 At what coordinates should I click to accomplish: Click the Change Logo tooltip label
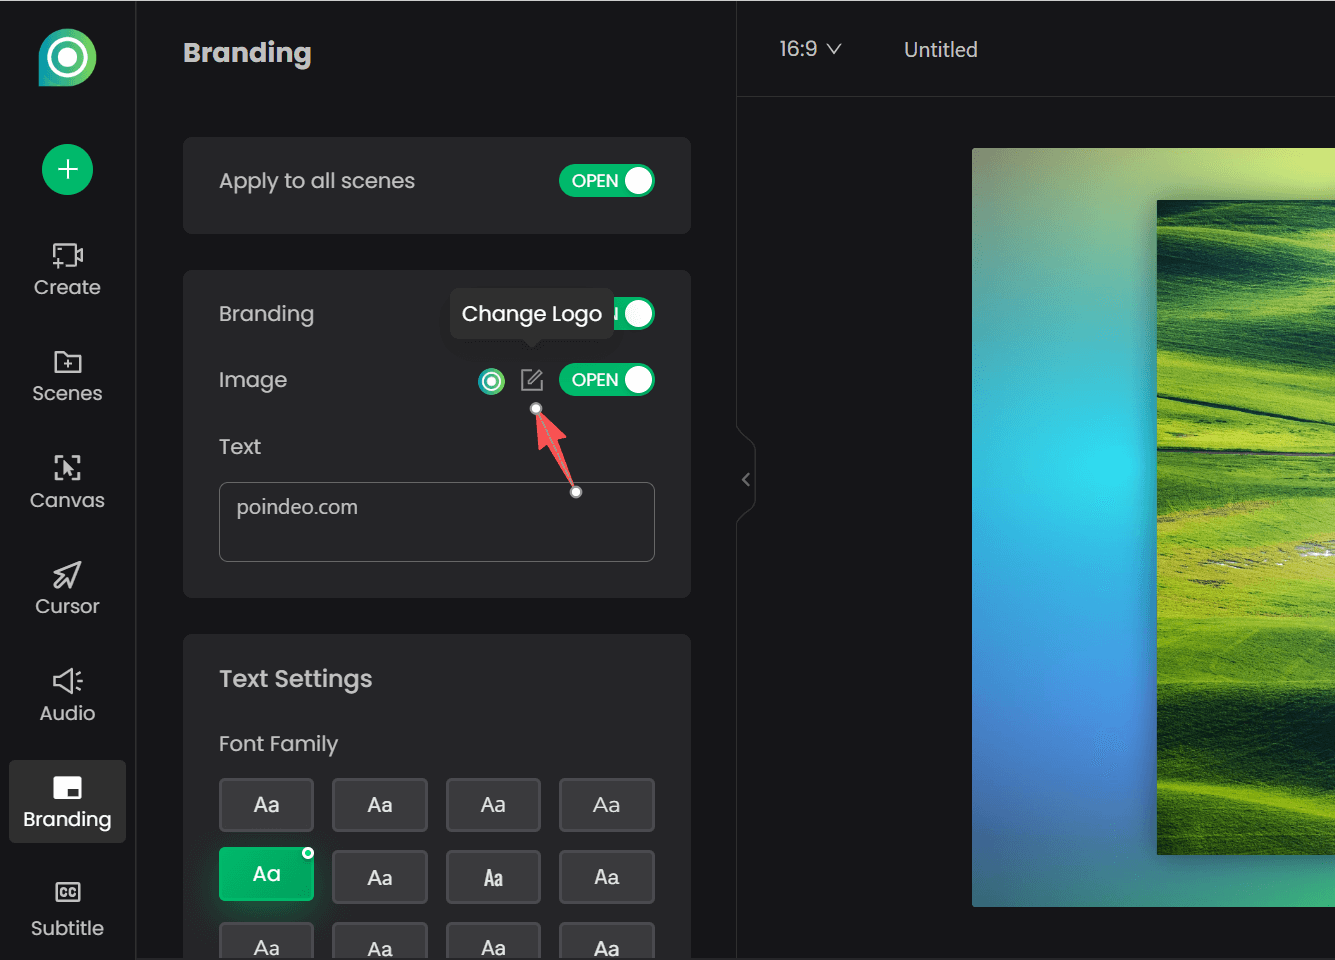[531, 313]
